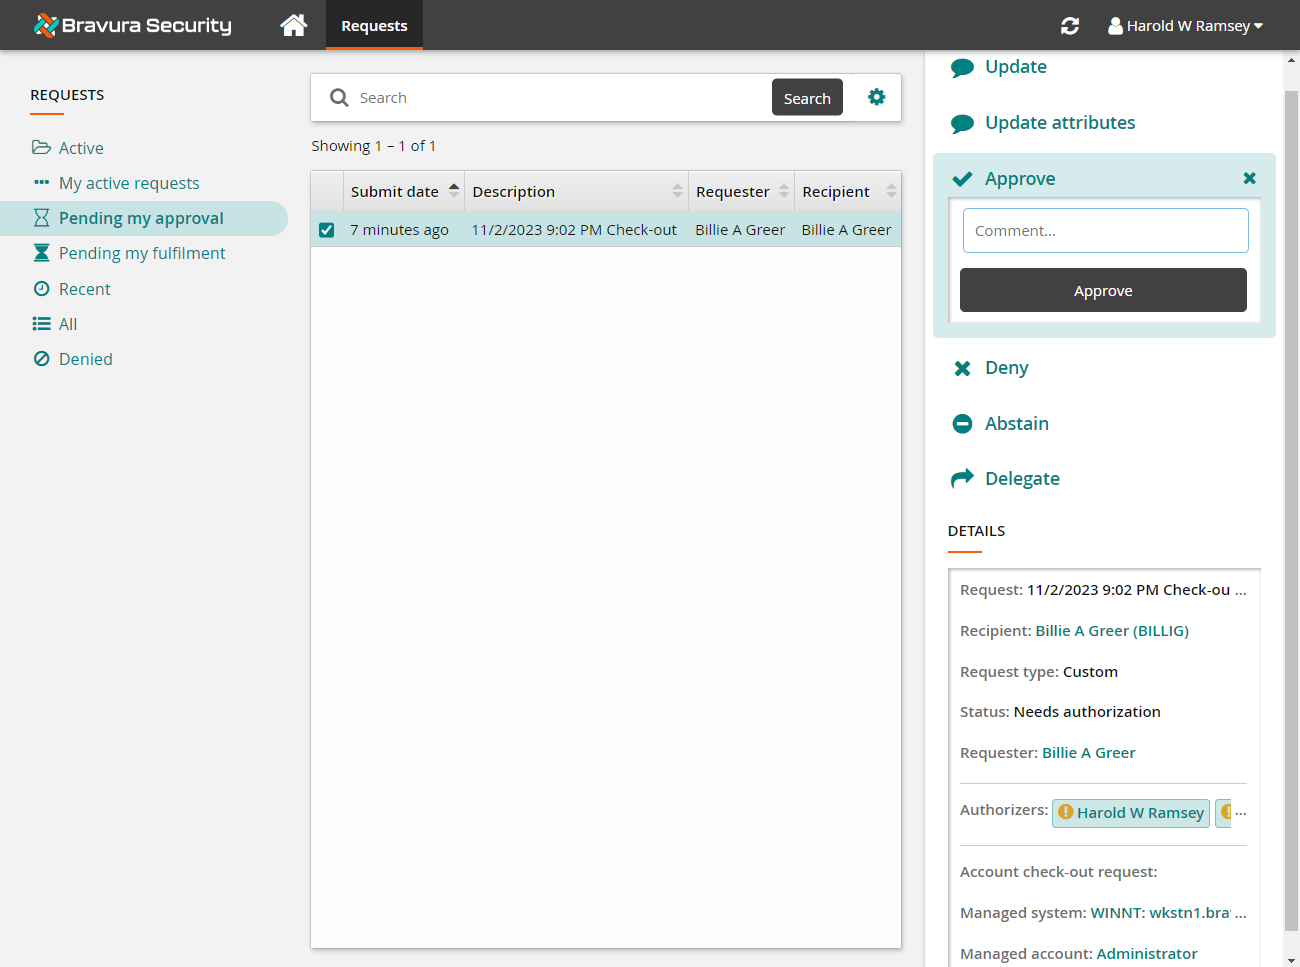Click the right panel vertical scrollbar
The width and height of the screenshot is (1300, 967).
coord(1291,500)
